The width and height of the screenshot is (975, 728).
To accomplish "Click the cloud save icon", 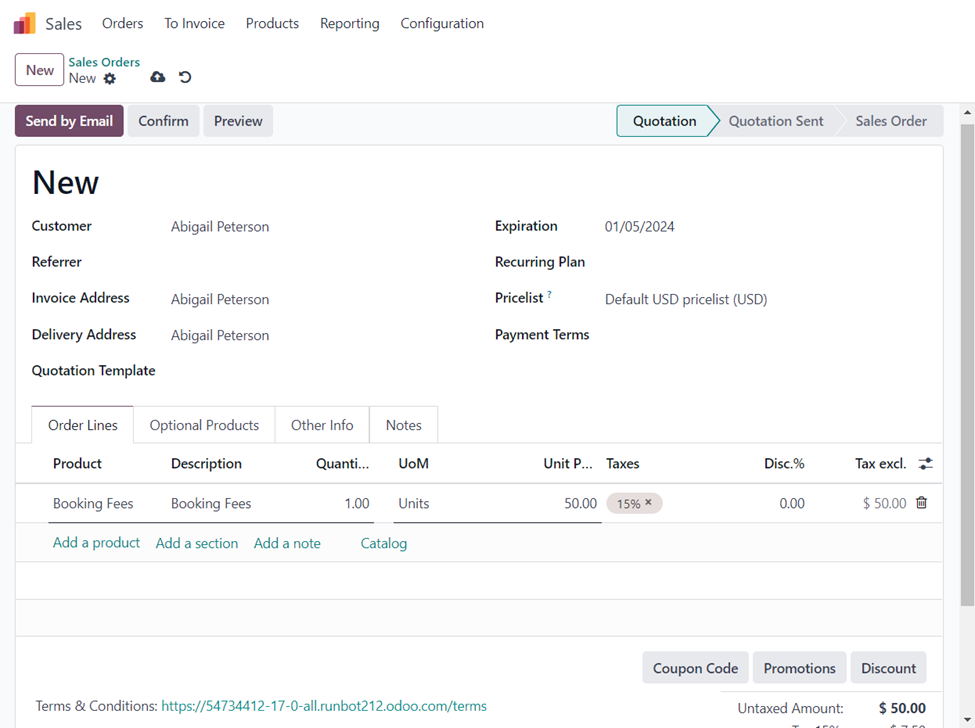I will pyautogui.click(x=158, y=77).
